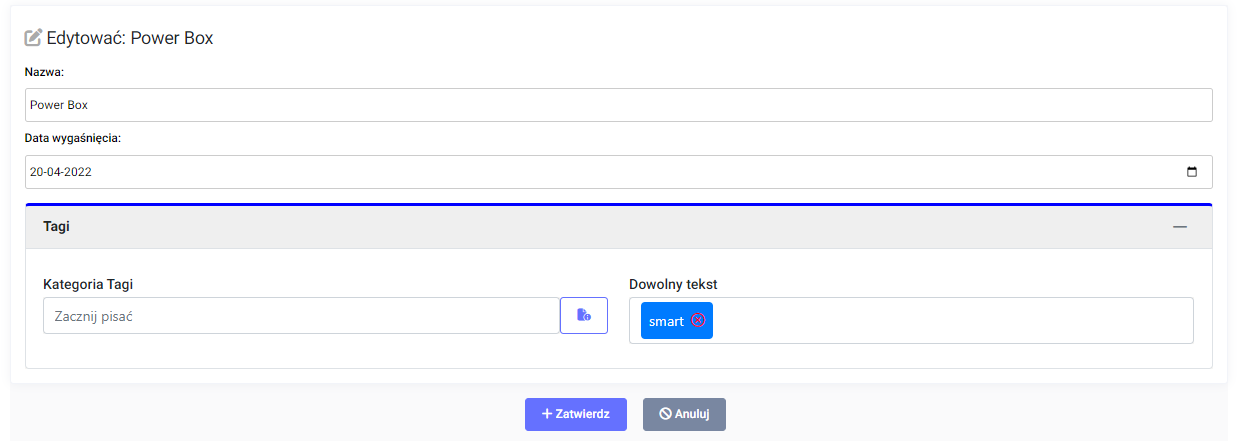Collapse the Tagi panel with the minus icon
Image resolution: width=1238 pixels, height=441 pixels.
click(1180, 227)
